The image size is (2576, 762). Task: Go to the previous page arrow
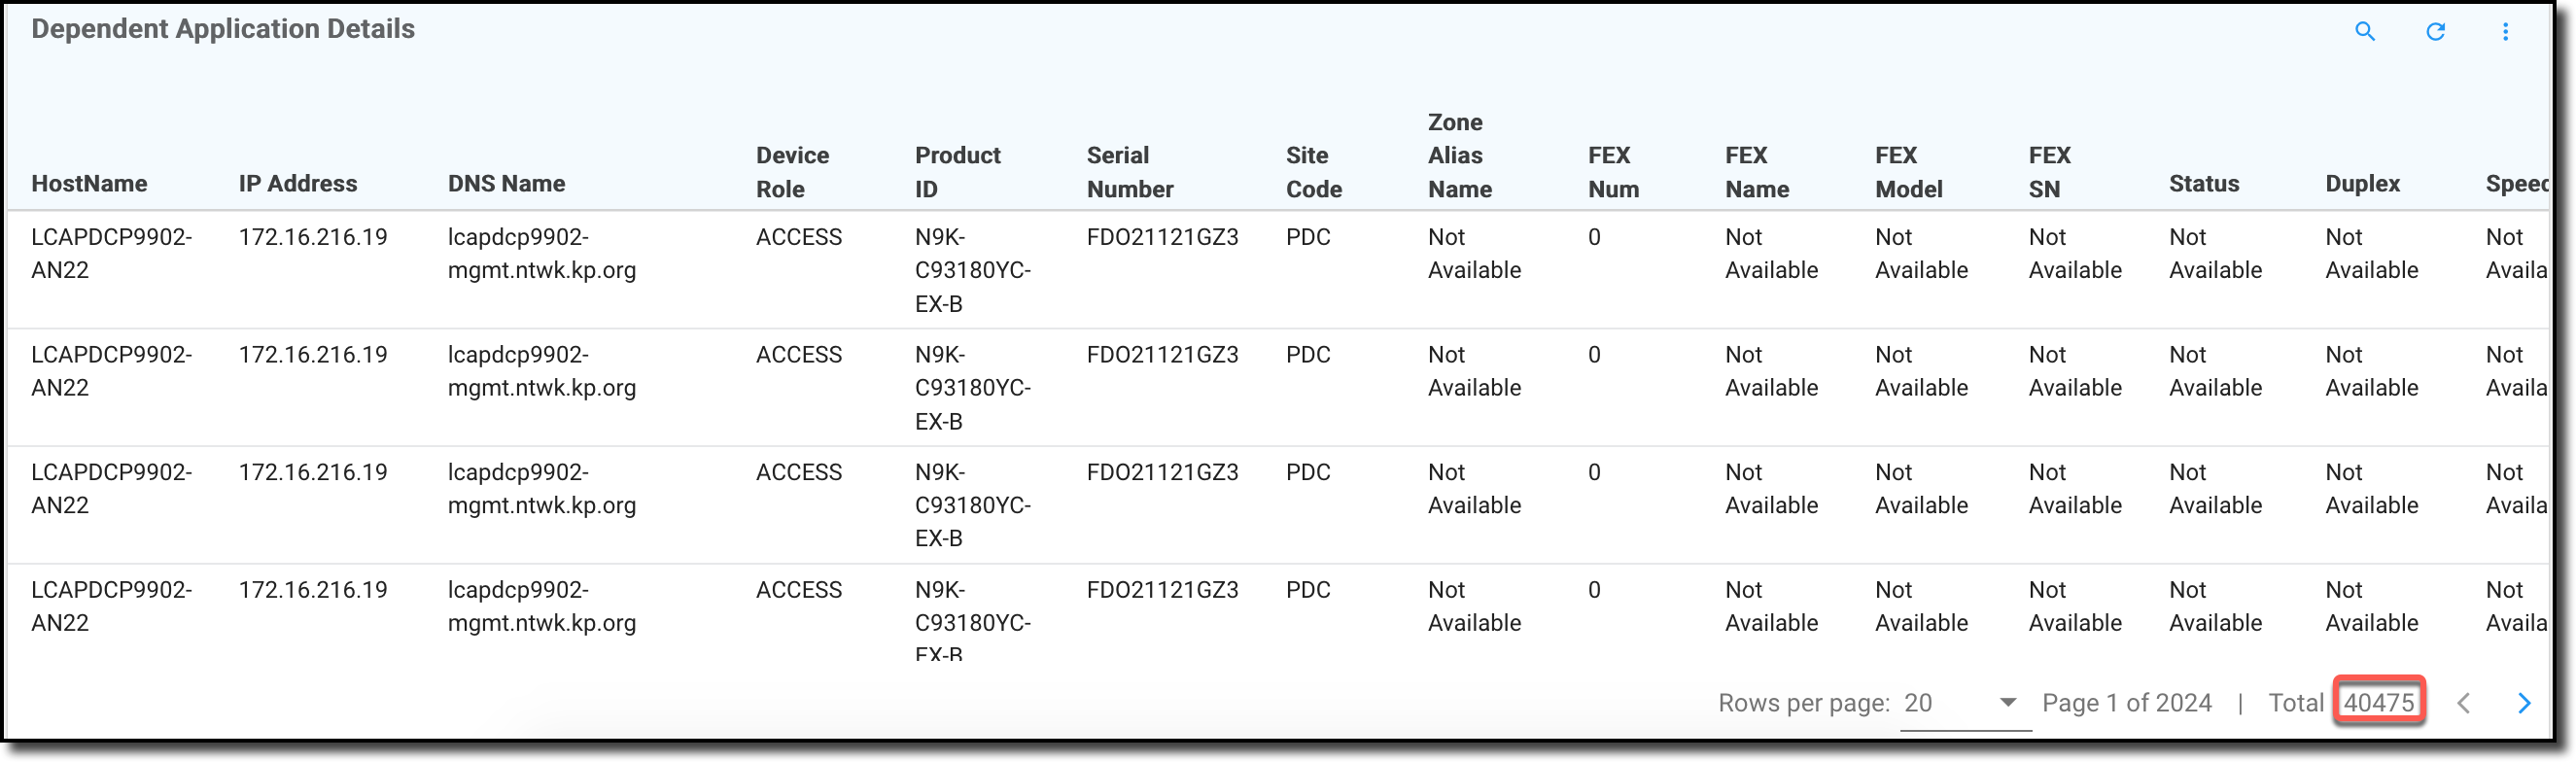tap(2463, 703)
